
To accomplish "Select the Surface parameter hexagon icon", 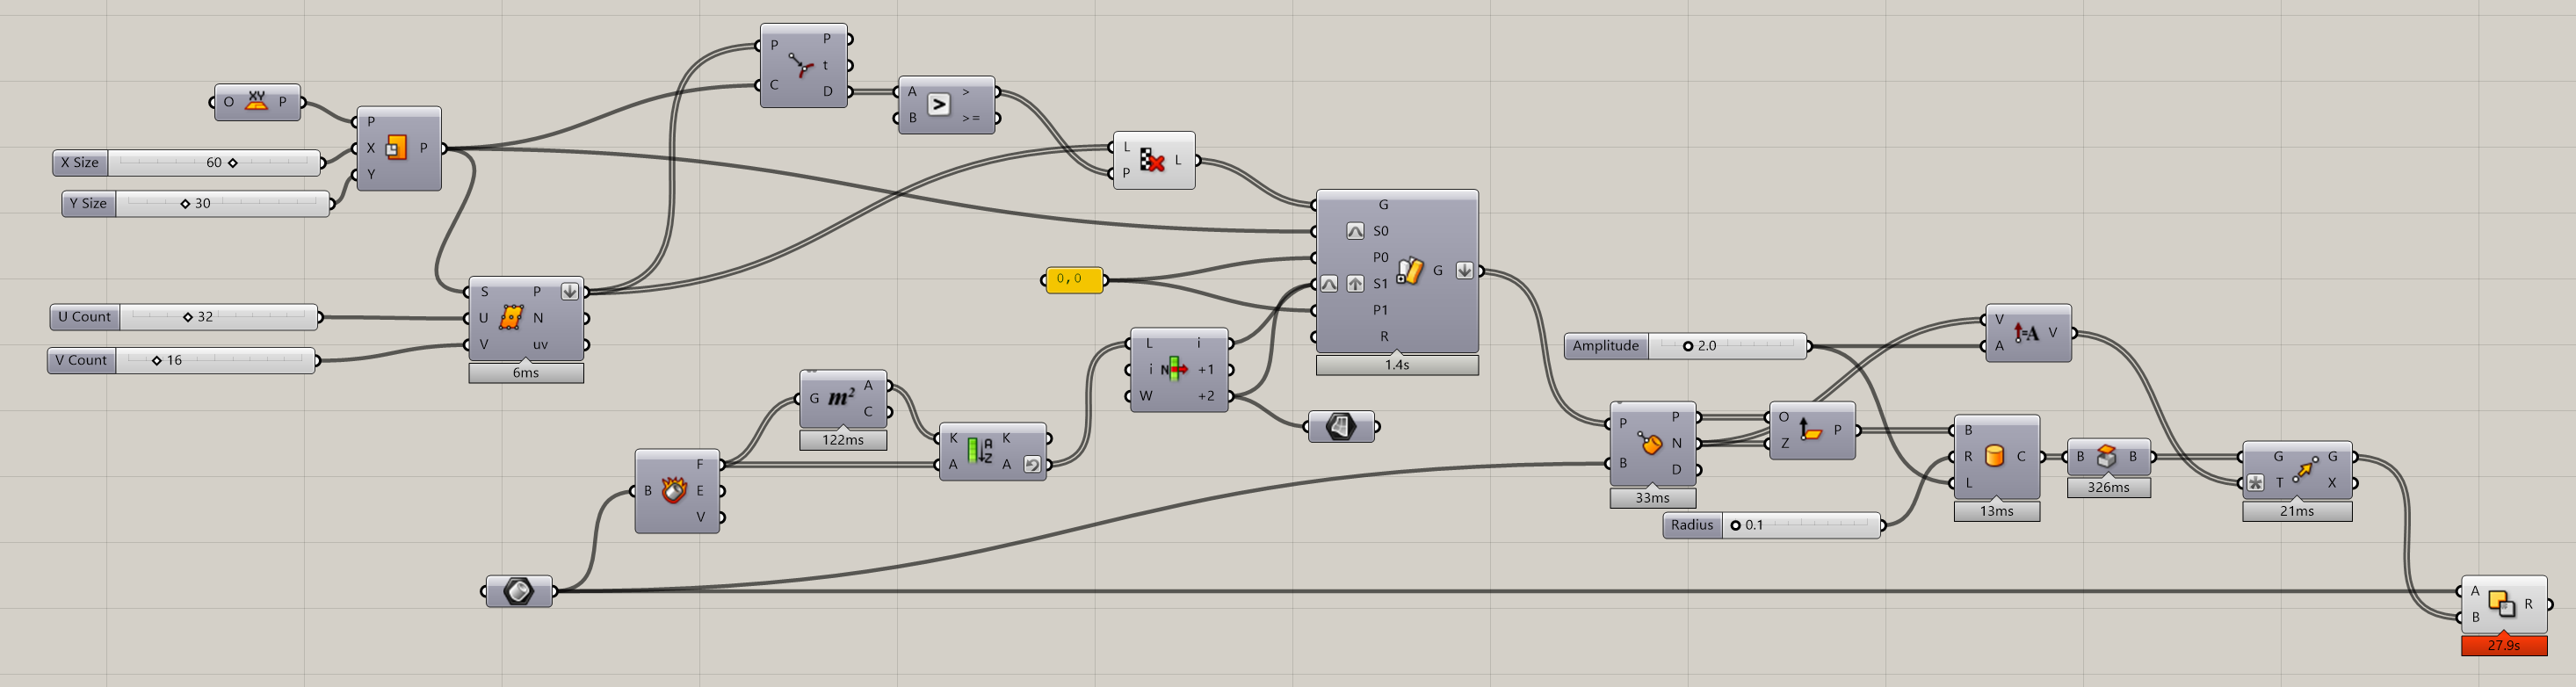I will pos(1340,427).
